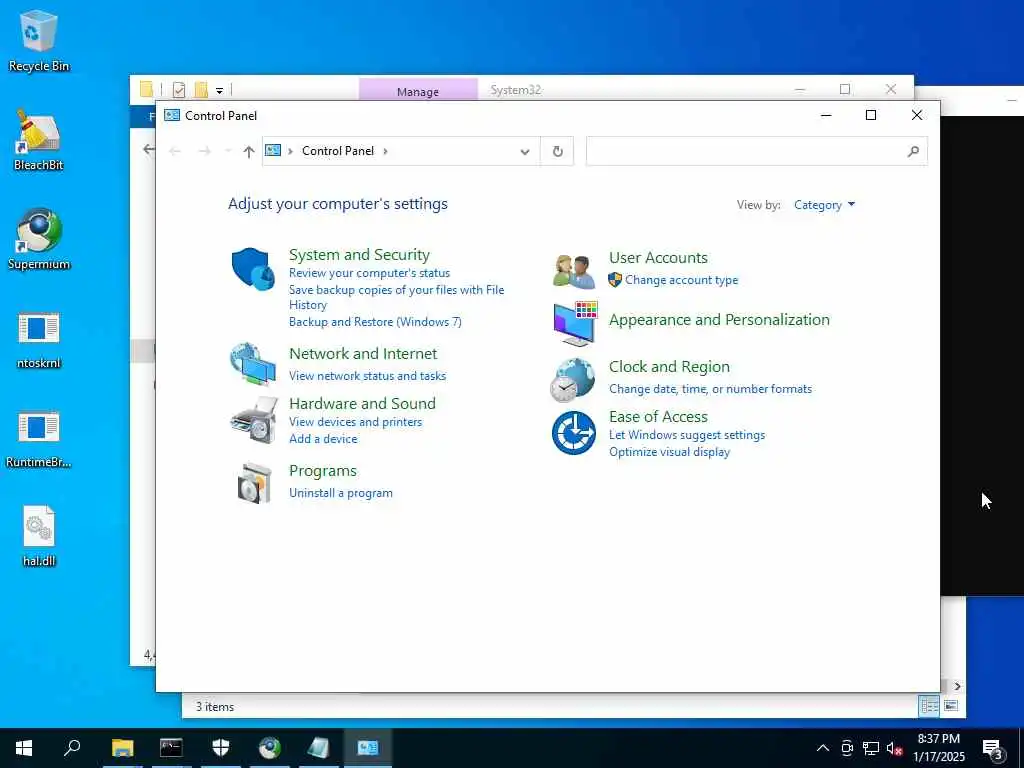Open Save backup copies with File History

coord(396,297)
